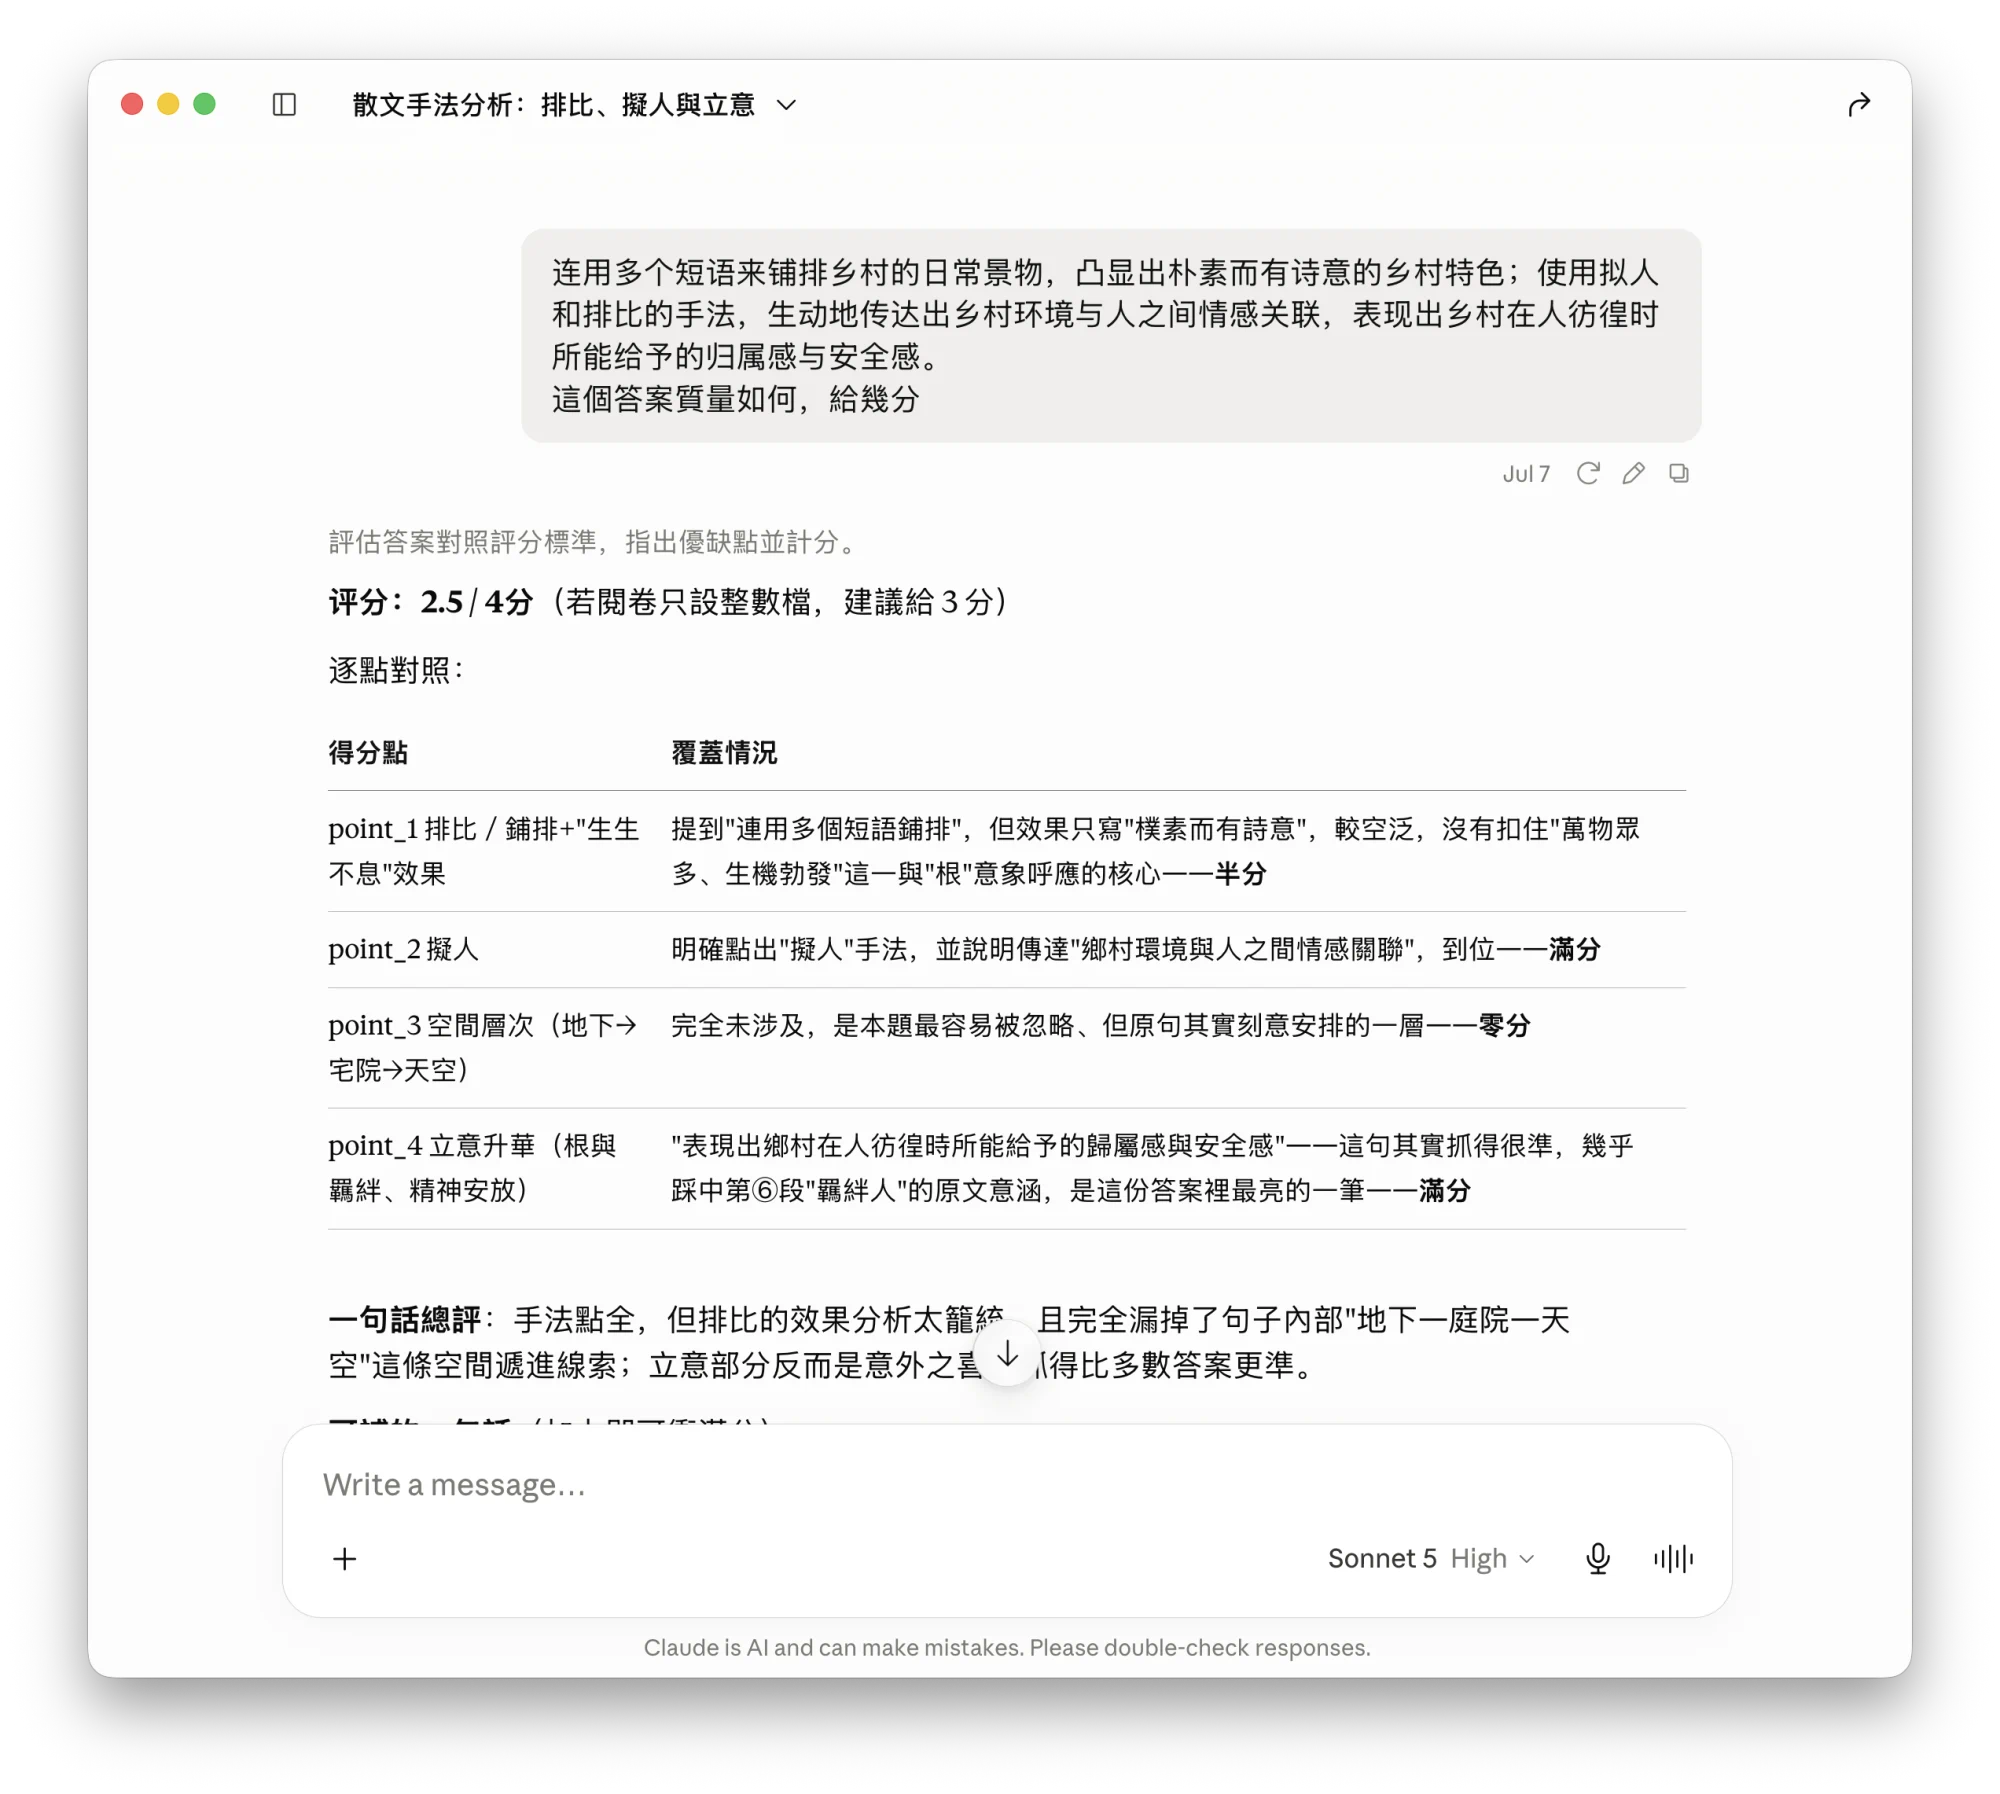The height and width of the screenshot is (1794, 2000).
Task: Select the point_2 擬人 cell
Action: (x=404, y=949)
